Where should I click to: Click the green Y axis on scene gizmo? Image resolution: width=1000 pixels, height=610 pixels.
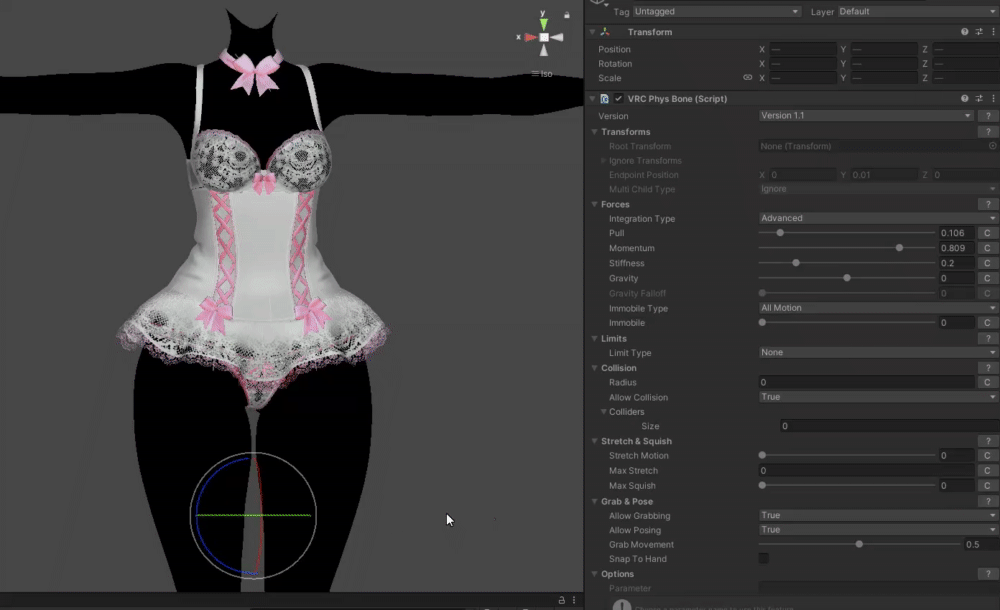pos(544,23)
